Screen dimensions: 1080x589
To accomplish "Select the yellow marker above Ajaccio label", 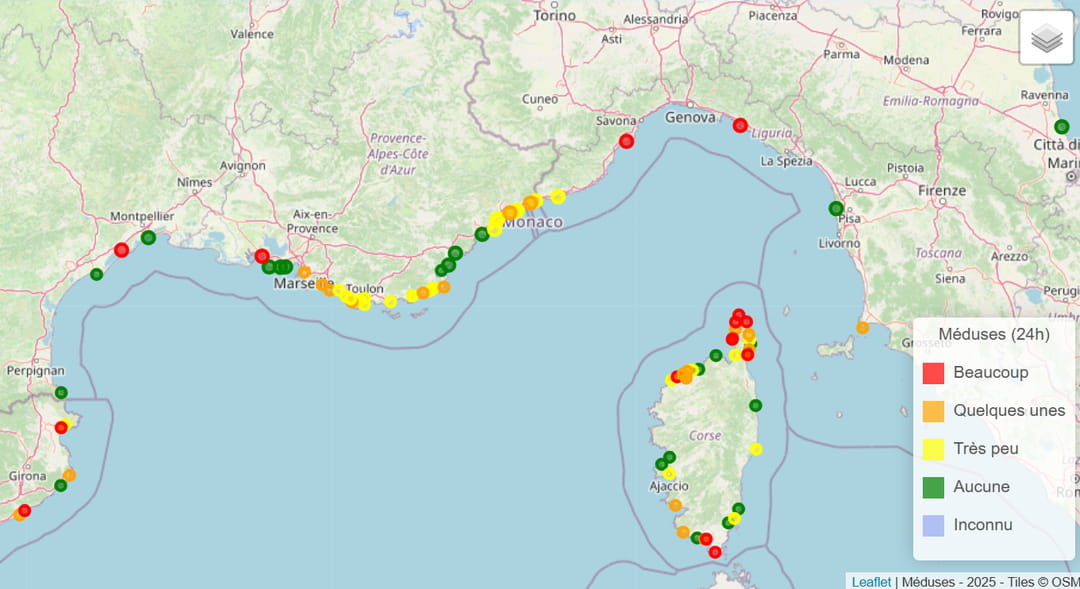I will [x=669, y=474].
